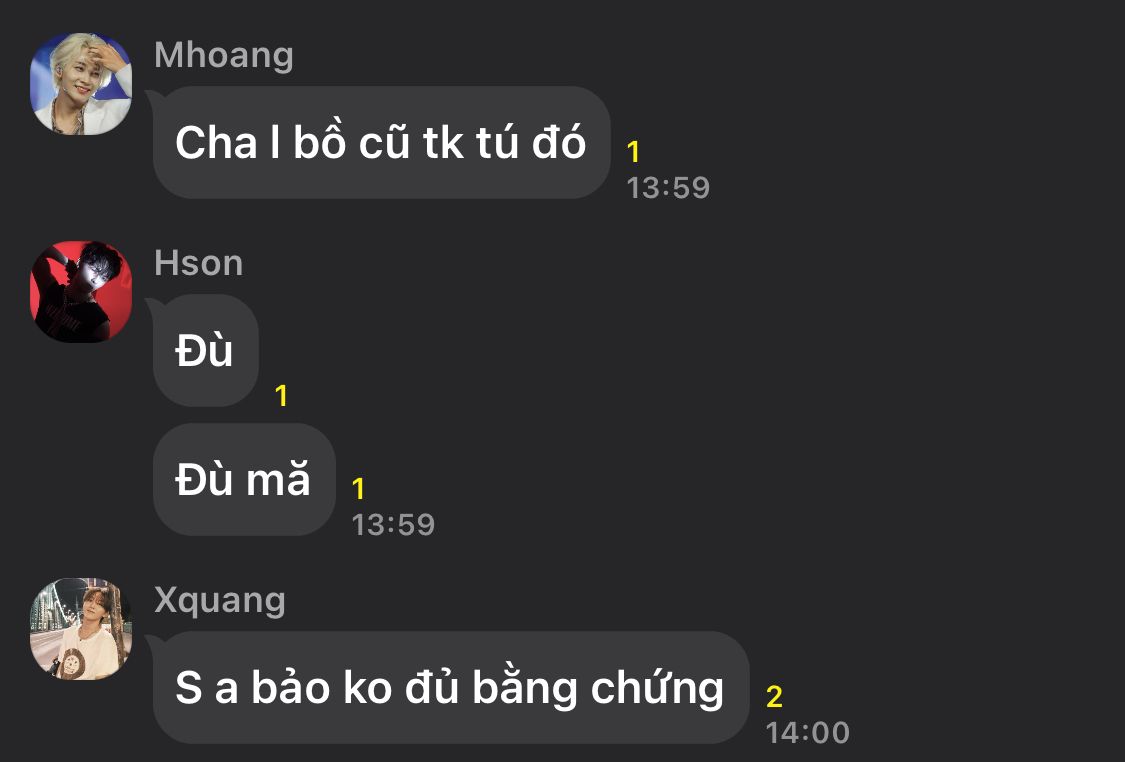Open Mhoang's profile picture
Screen dimensions: 1125x762
tap(81, 84)
